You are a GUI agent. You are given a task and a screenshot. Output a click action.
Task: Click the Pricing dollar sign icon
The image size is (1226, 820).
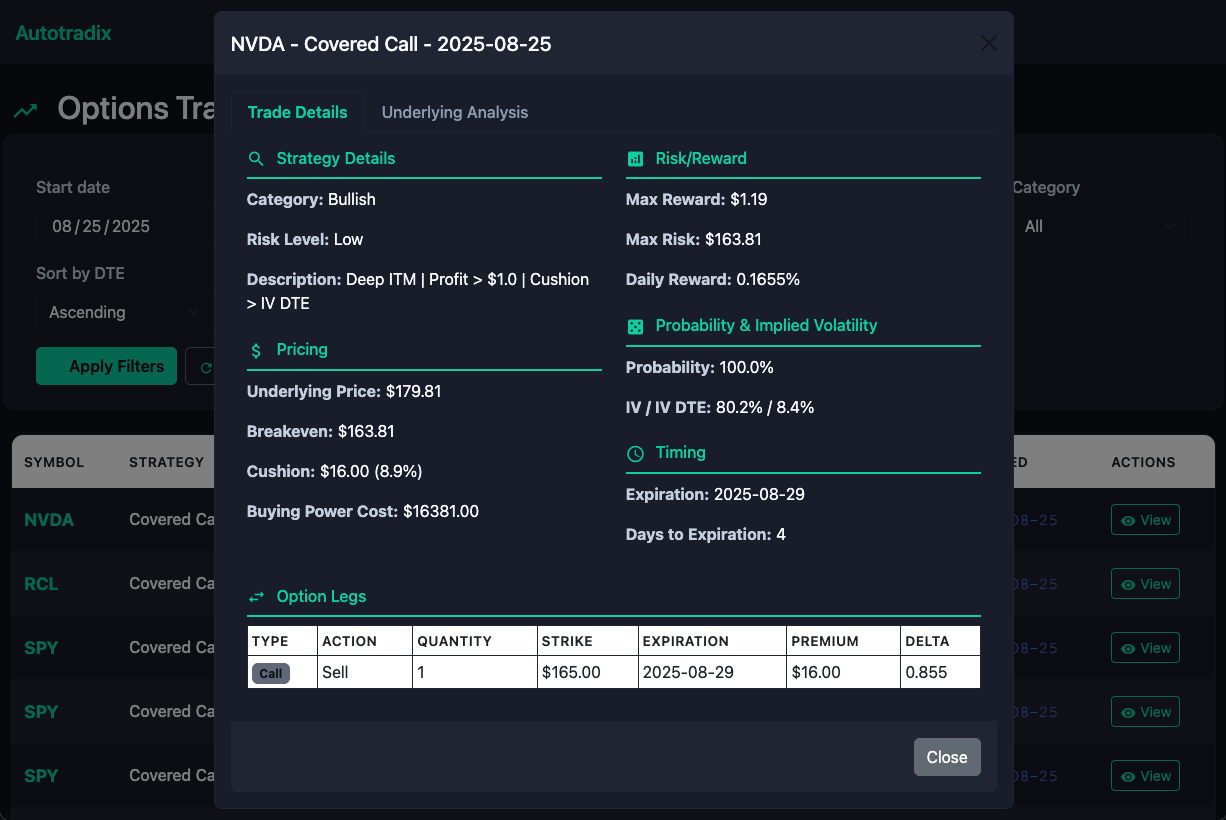click(x=256, y=350)
